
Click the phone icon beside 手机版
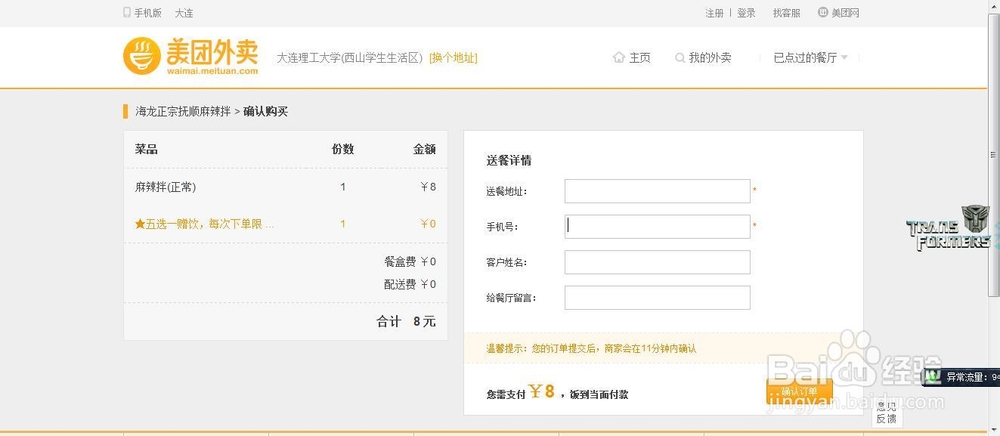click(127, 13)
